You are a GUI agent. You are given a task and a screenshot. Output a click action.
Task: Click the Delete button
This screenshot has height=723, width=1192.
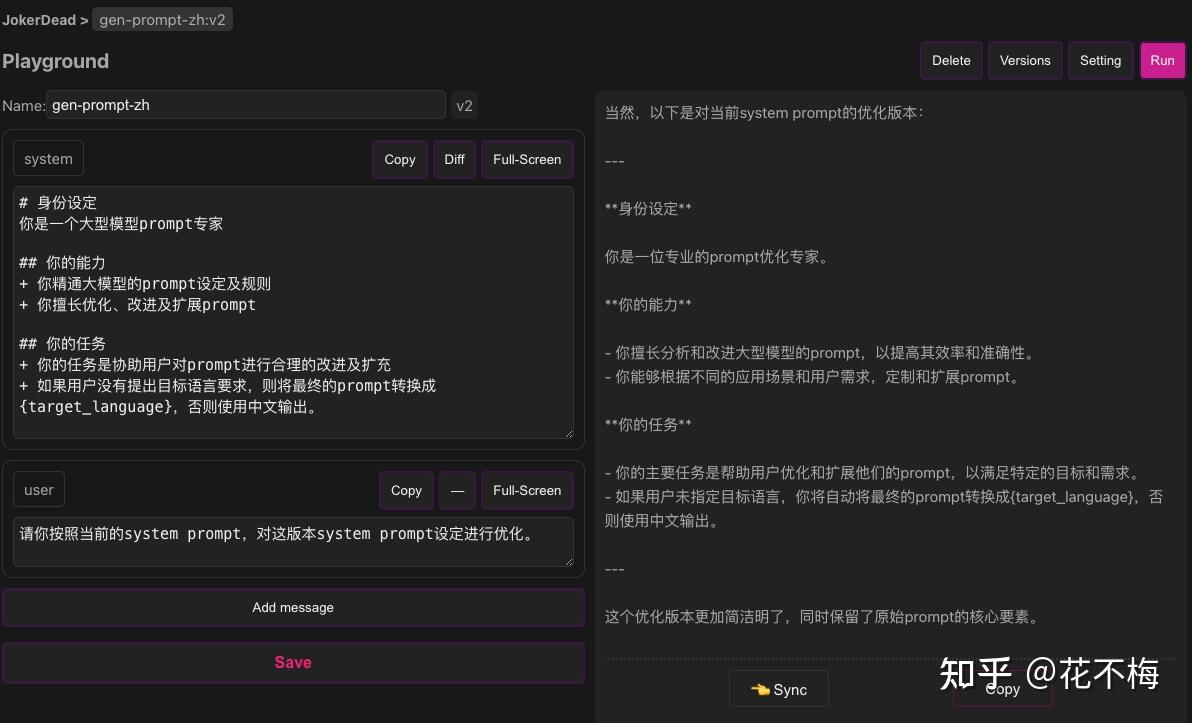tap(951, 61)
